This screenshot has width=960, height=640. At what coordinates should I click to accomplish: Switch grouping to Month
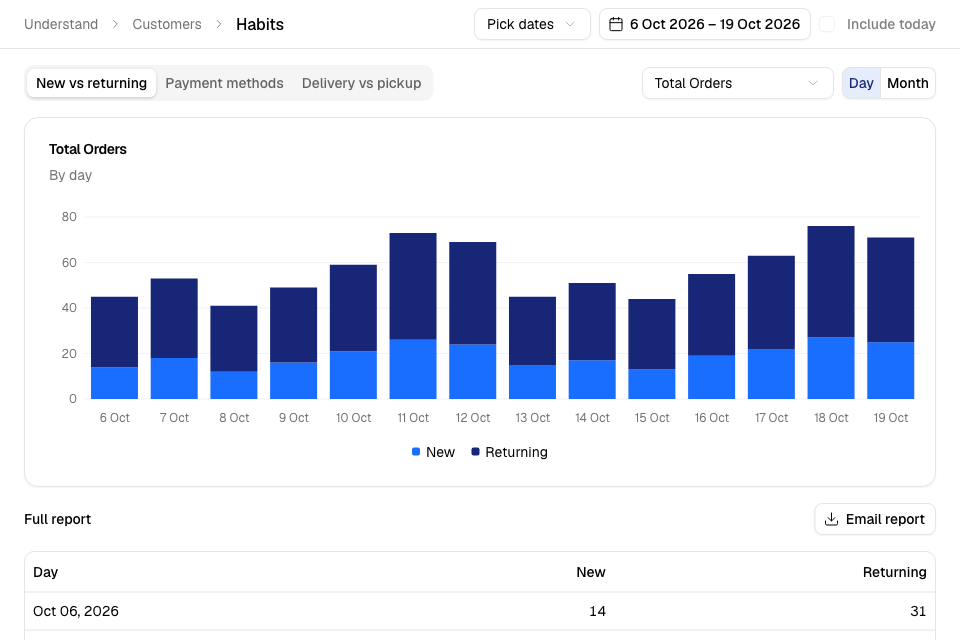(x=907, y=83)
